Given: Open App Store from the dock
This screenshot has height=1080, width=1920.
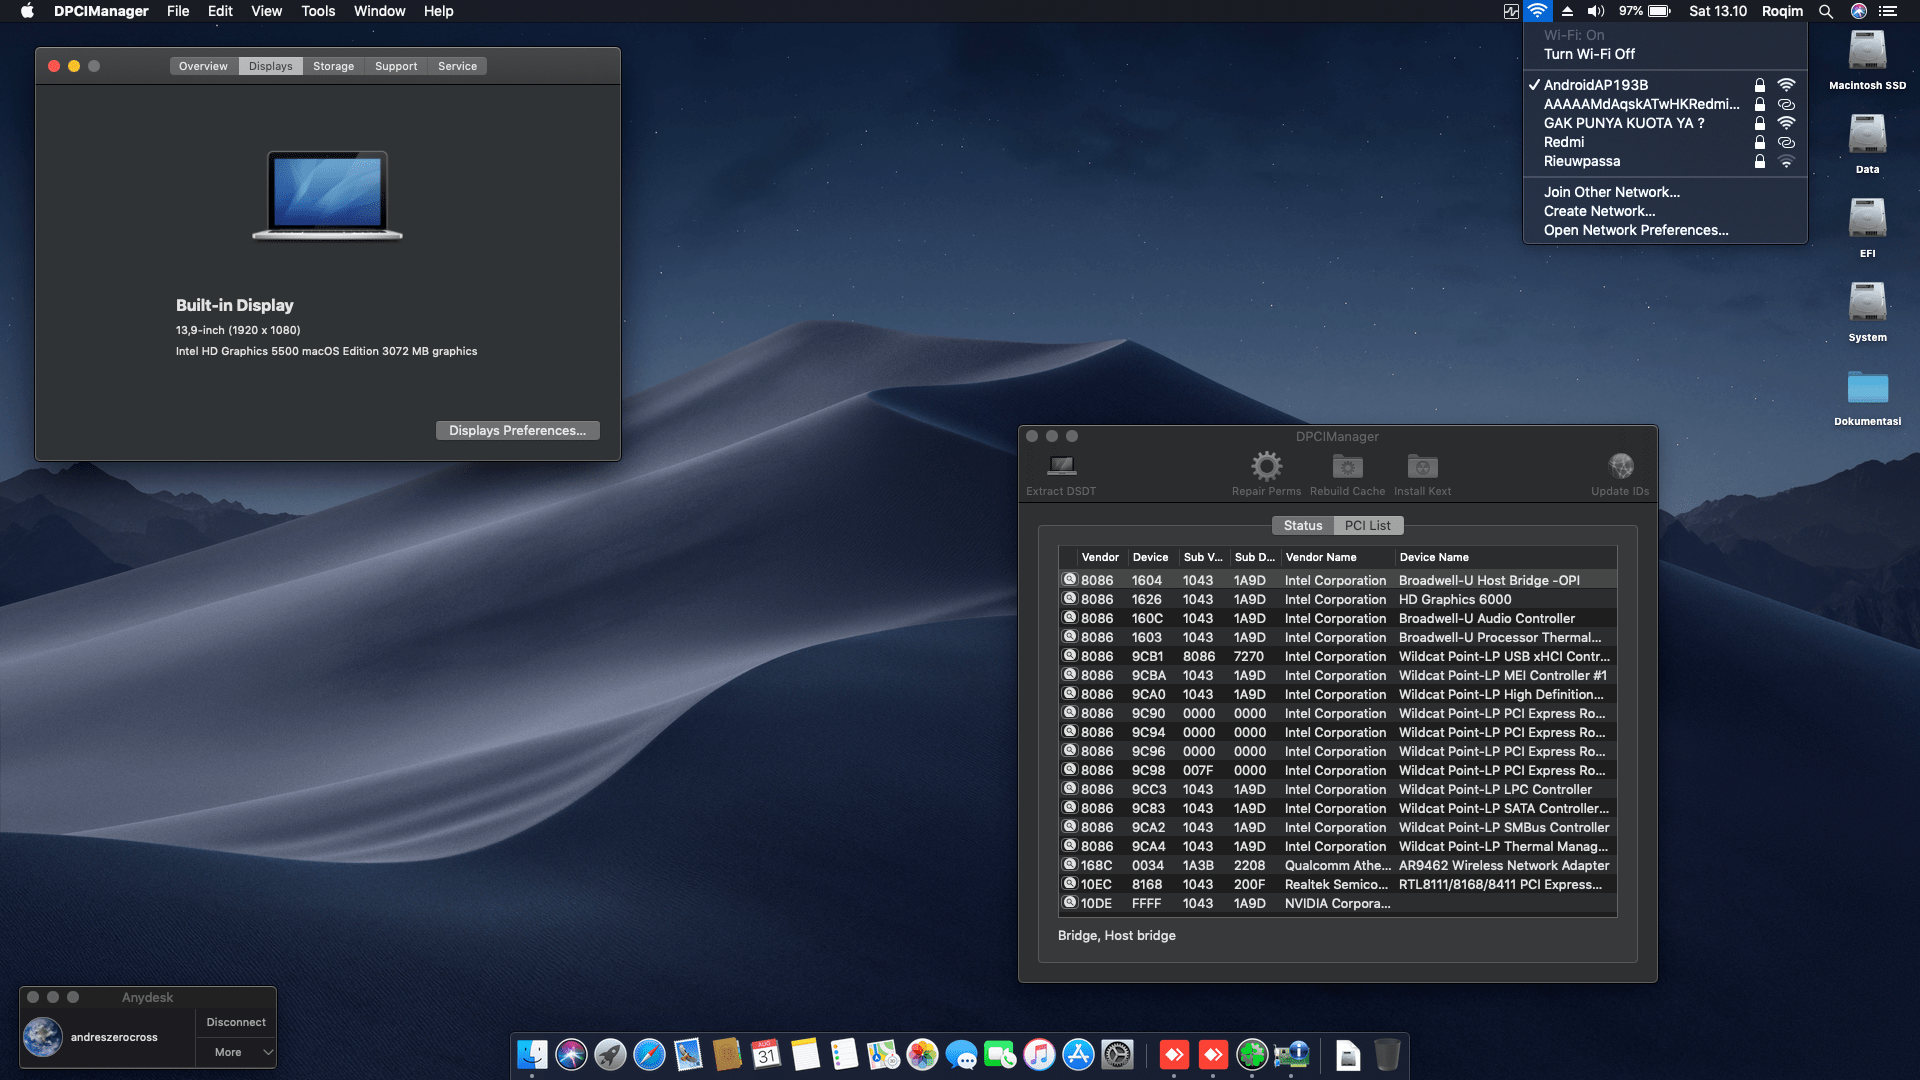Looking at the screenshot, I should tap(1078, 1054).
